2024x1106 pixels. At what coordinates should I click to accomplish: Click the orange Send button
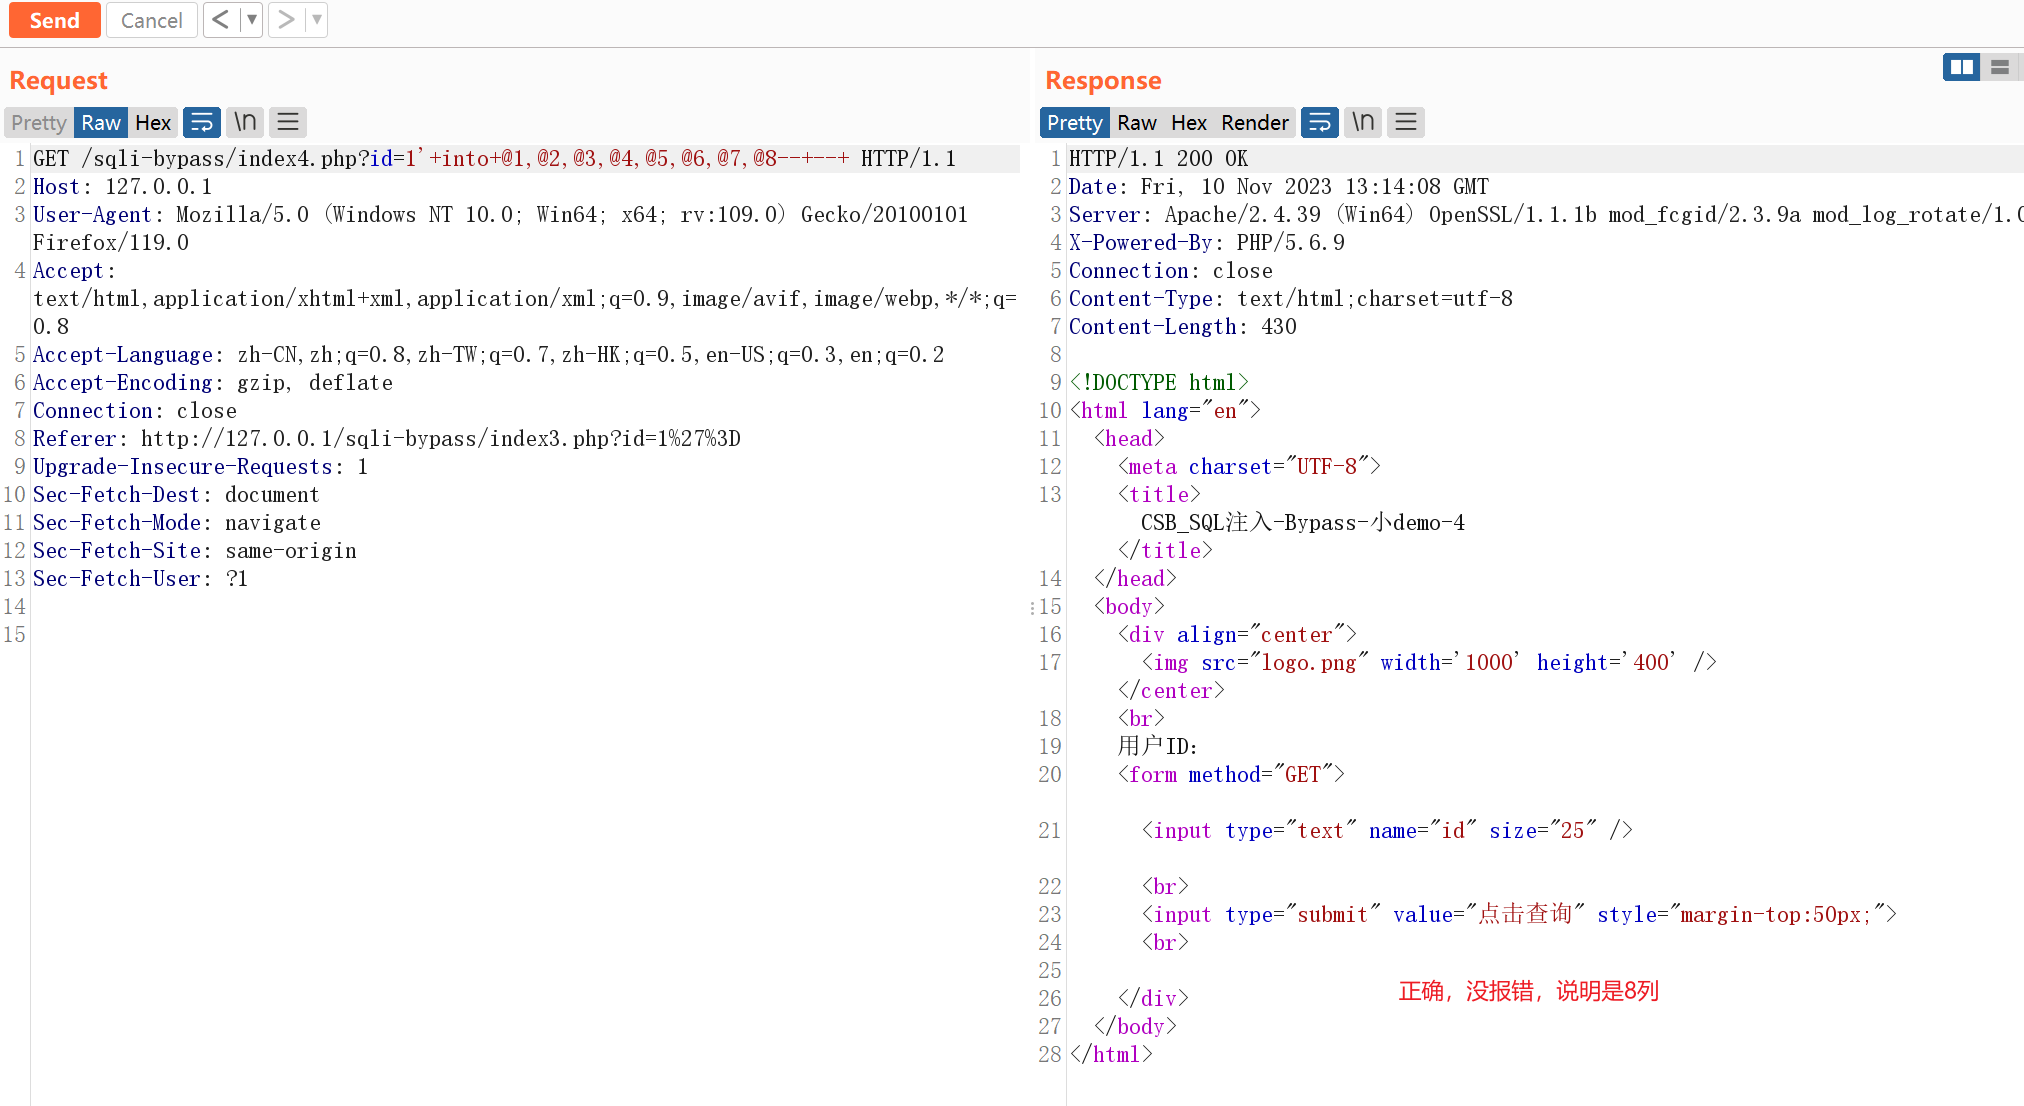[x=54, y=20]
